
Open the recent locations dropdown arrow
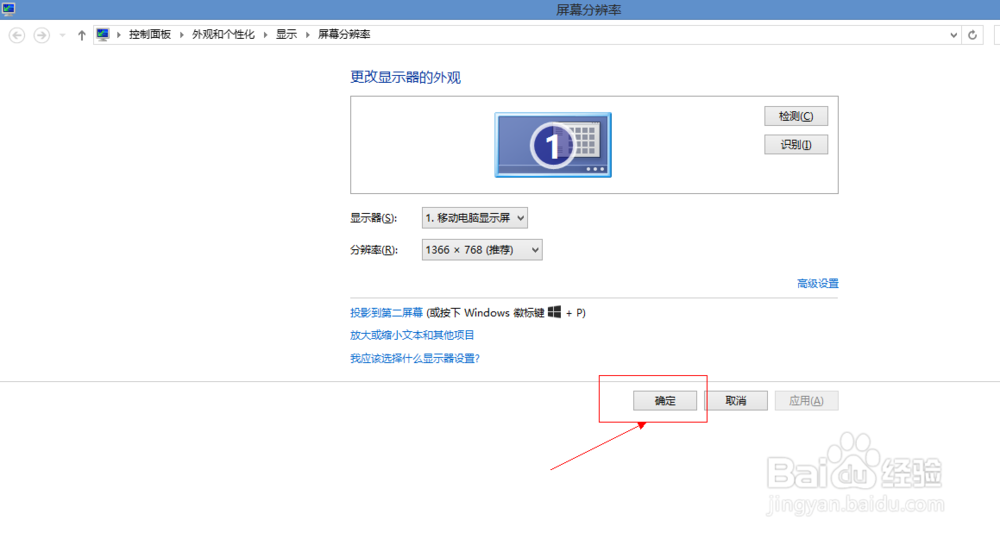click(x=62, y=35)
